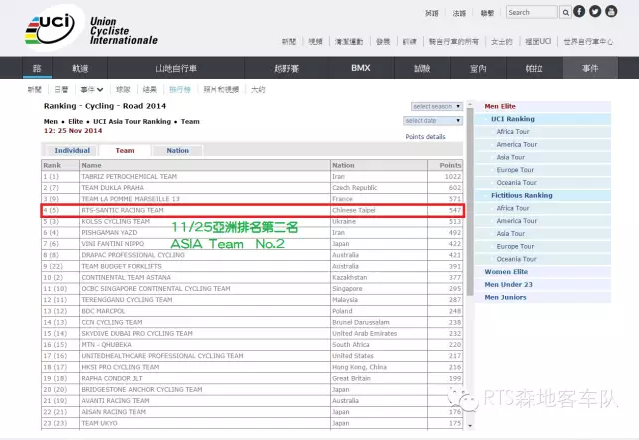
Task: Open Asia Tour under Fictitious Ranking
Action: pyautogui.click(x=511, y=233)
